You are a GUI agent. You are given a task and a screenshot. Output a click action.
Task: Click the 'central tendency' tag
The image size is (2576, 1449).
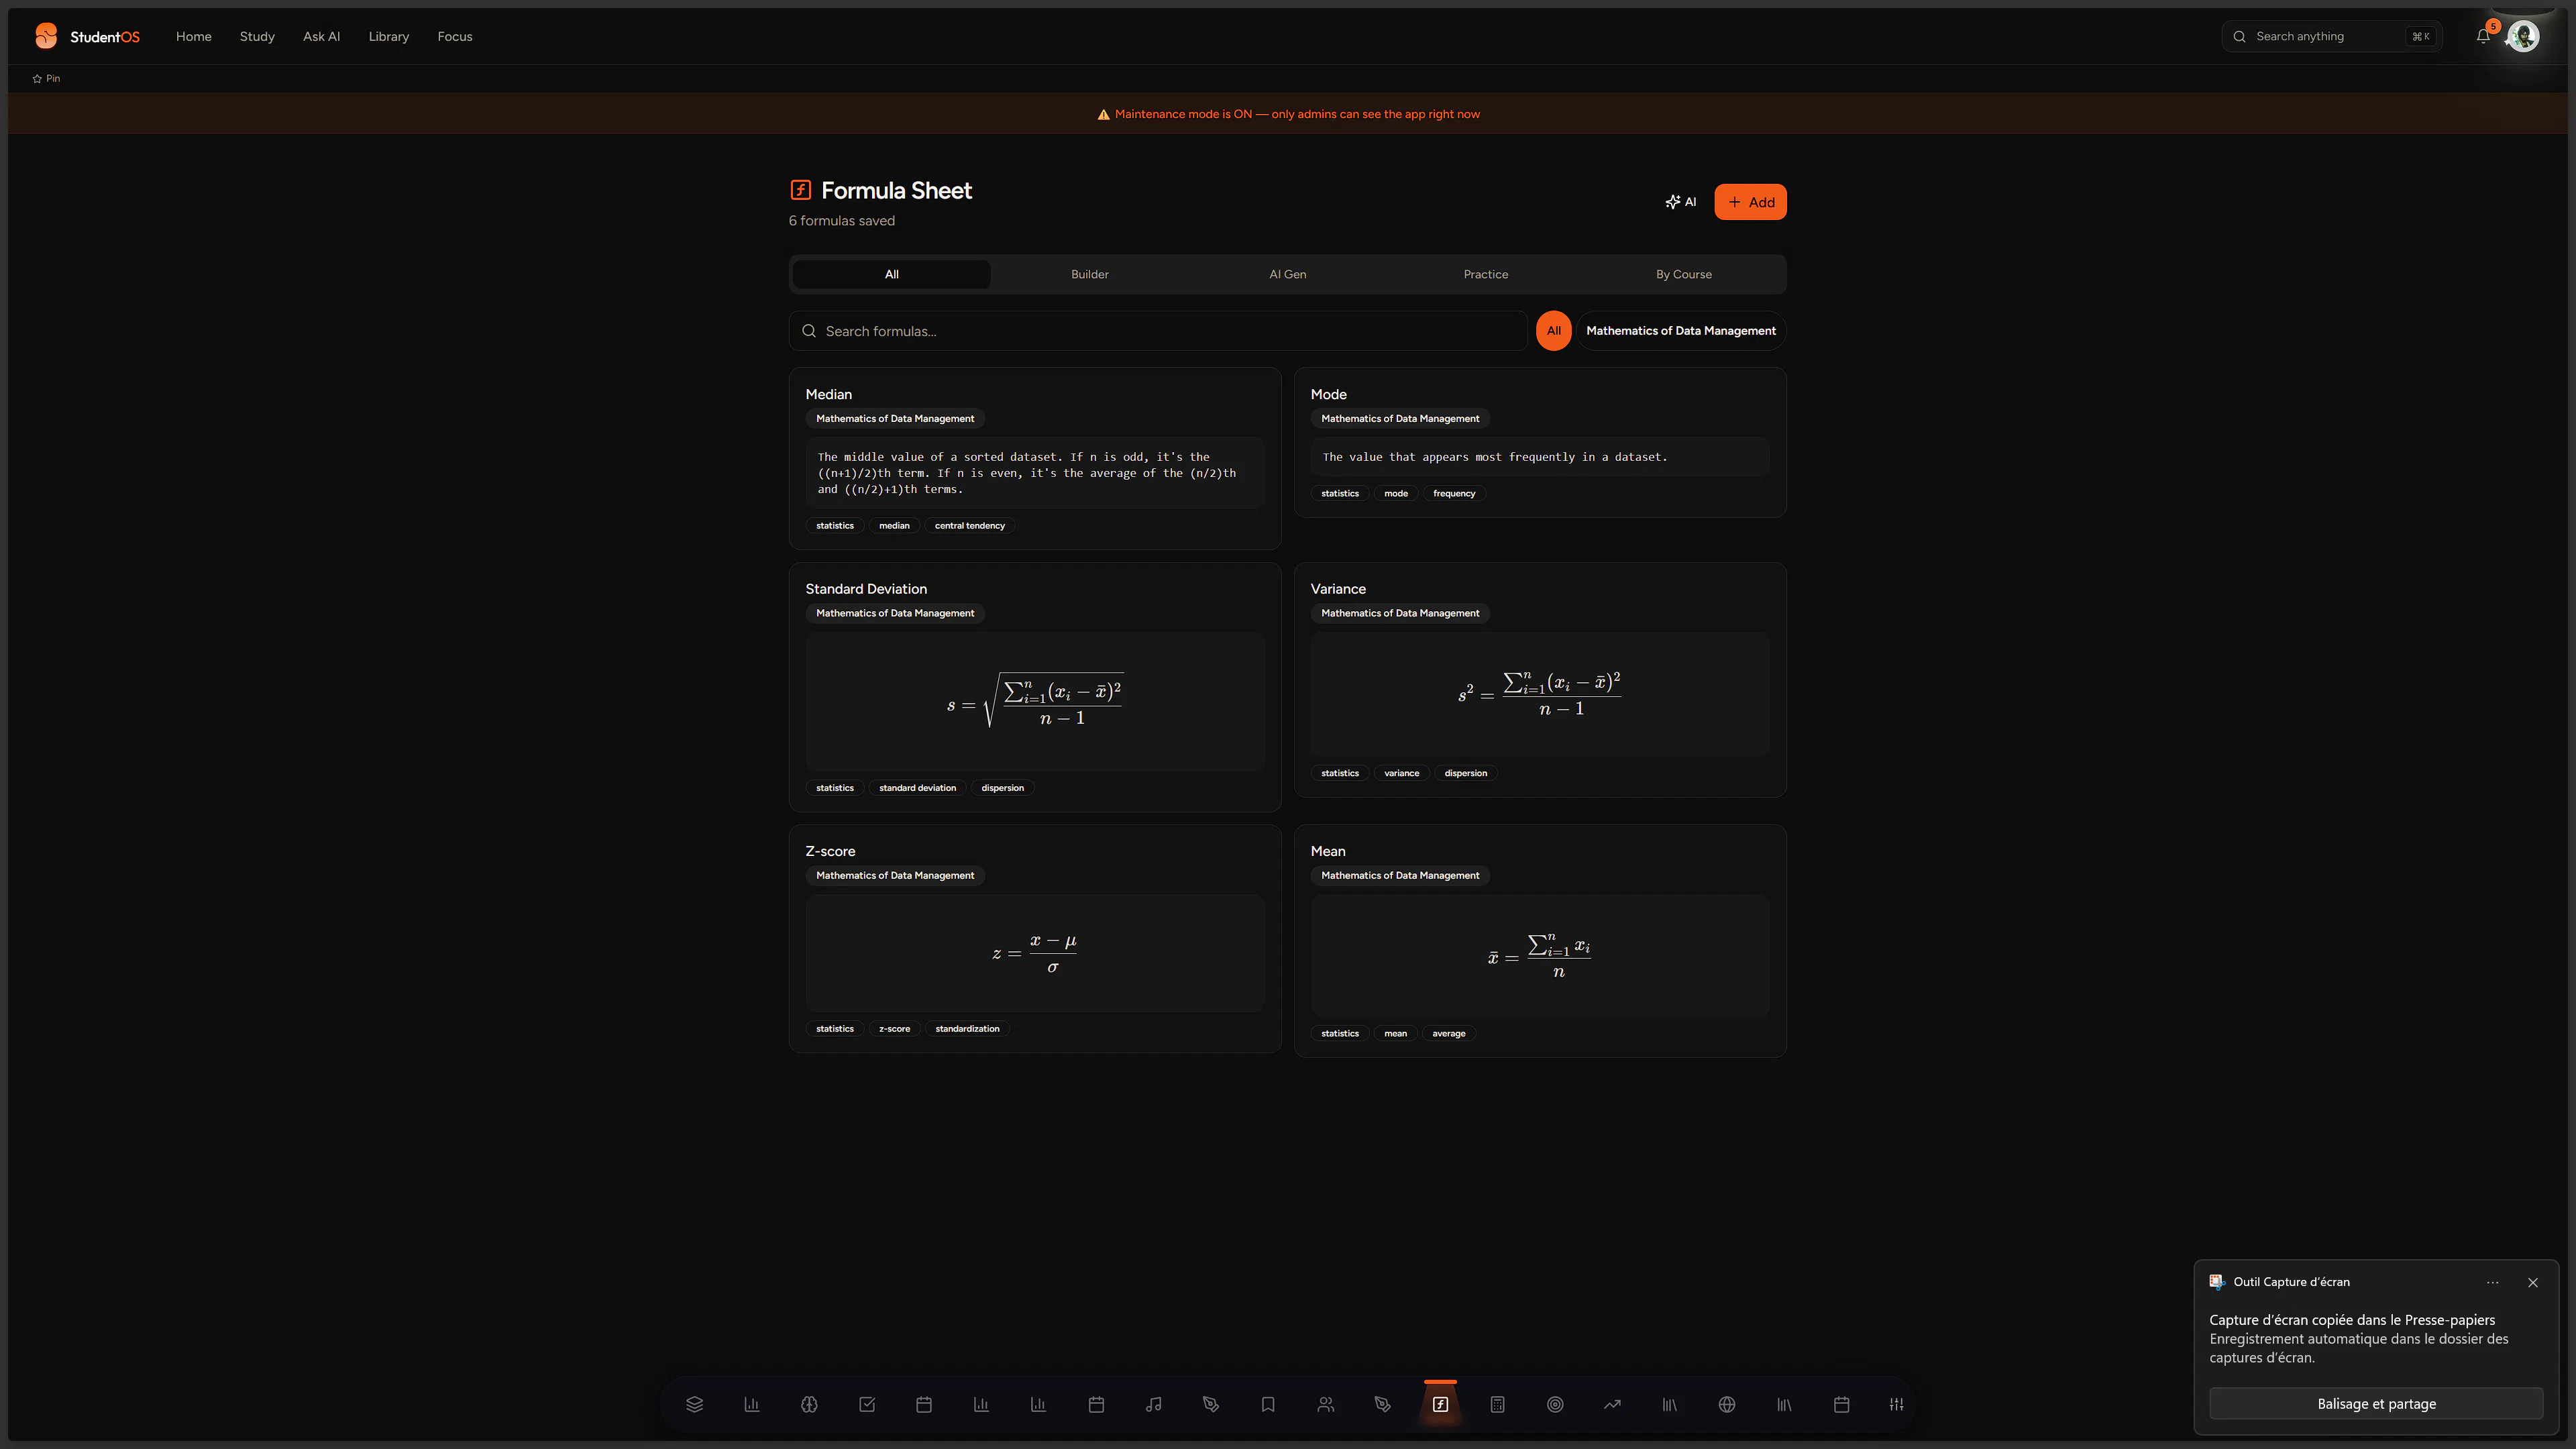[x=970, y=526]
